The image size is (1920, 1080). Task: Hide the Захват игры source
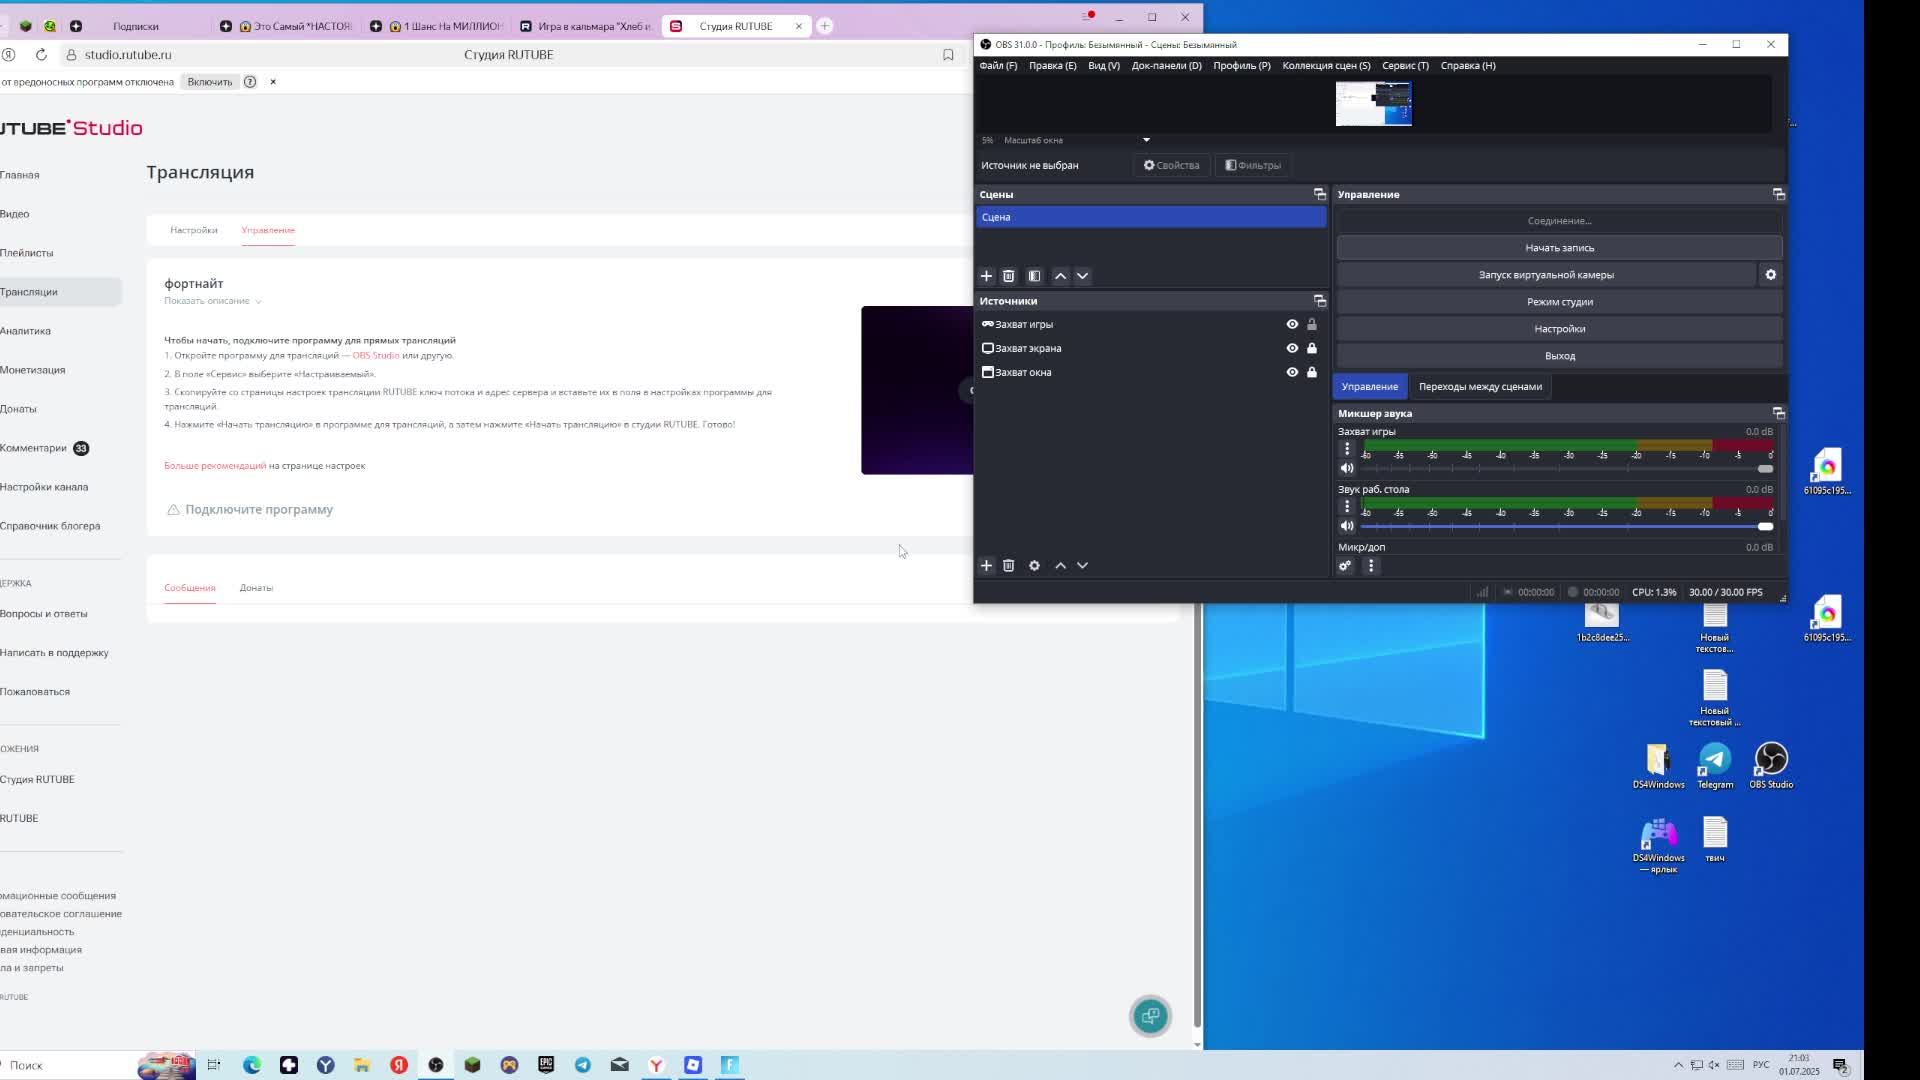point(1292,325)
